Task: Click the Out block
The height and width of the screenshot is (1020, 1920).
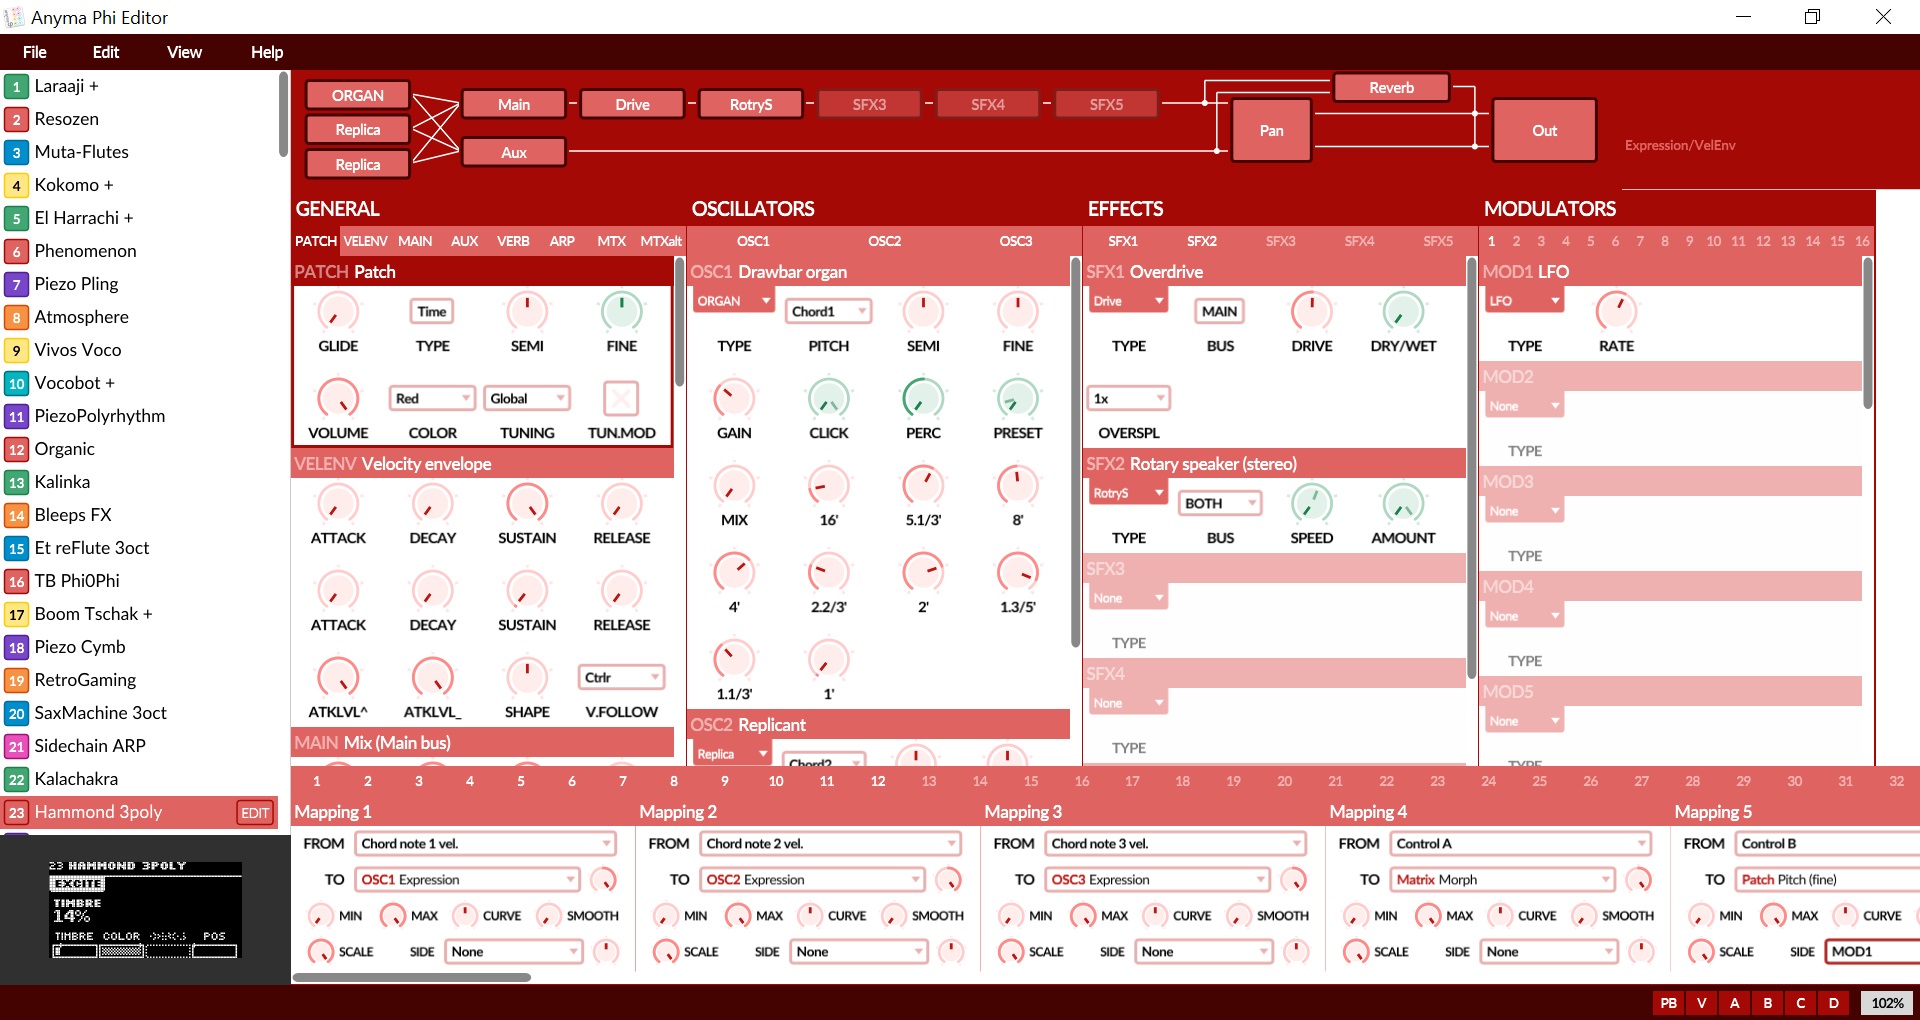Action: (x=1544, y=131)
